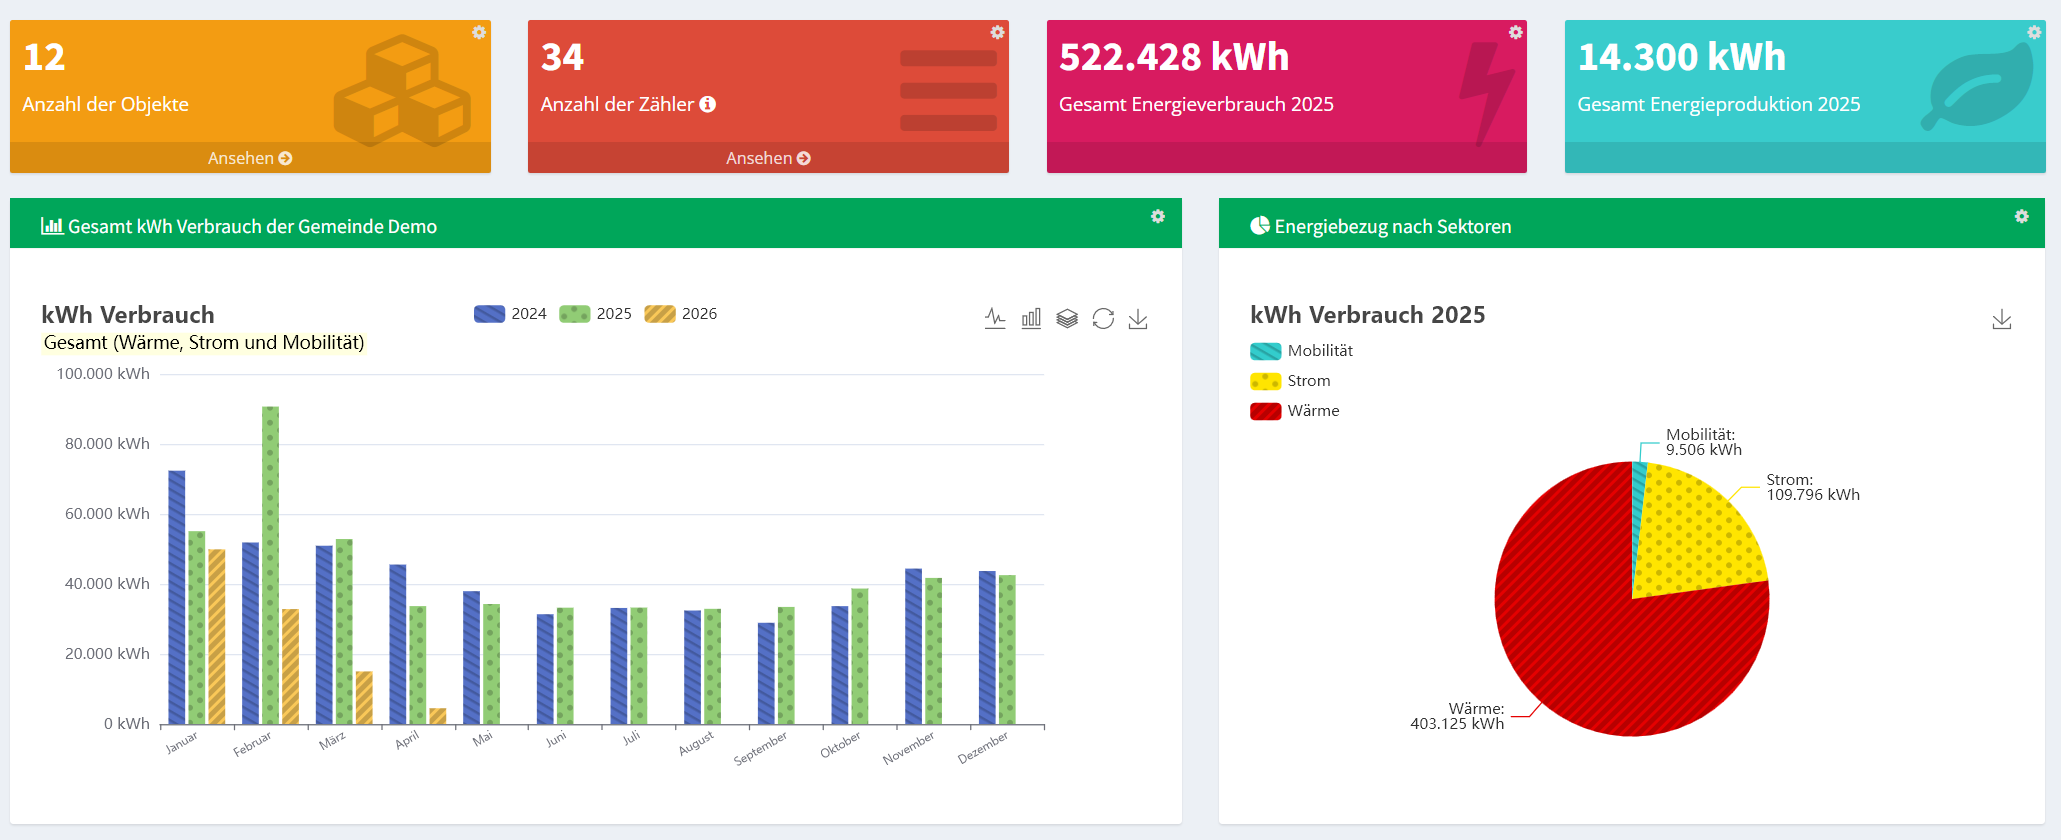Click the pie chart icon in Energiebezug header
The height and width of the screenshot is (840, 2061).
[1260, 226]
